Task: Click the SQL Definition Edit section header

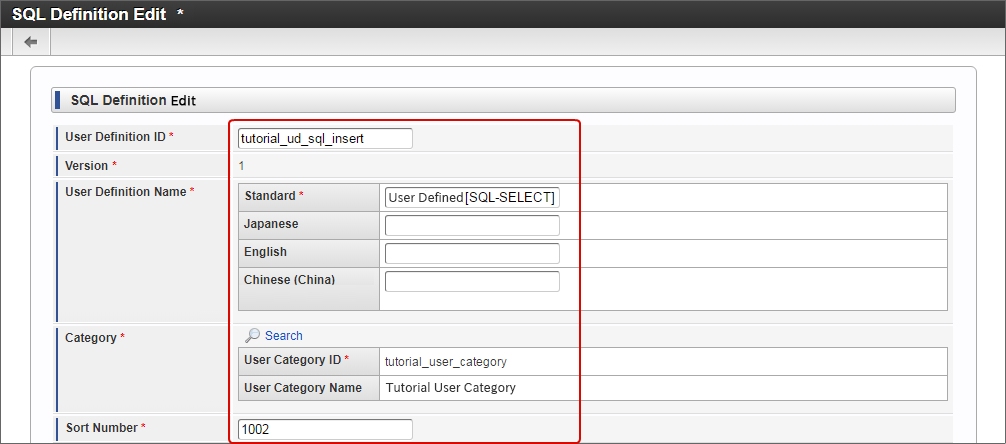Action: [x=133, y=100]
